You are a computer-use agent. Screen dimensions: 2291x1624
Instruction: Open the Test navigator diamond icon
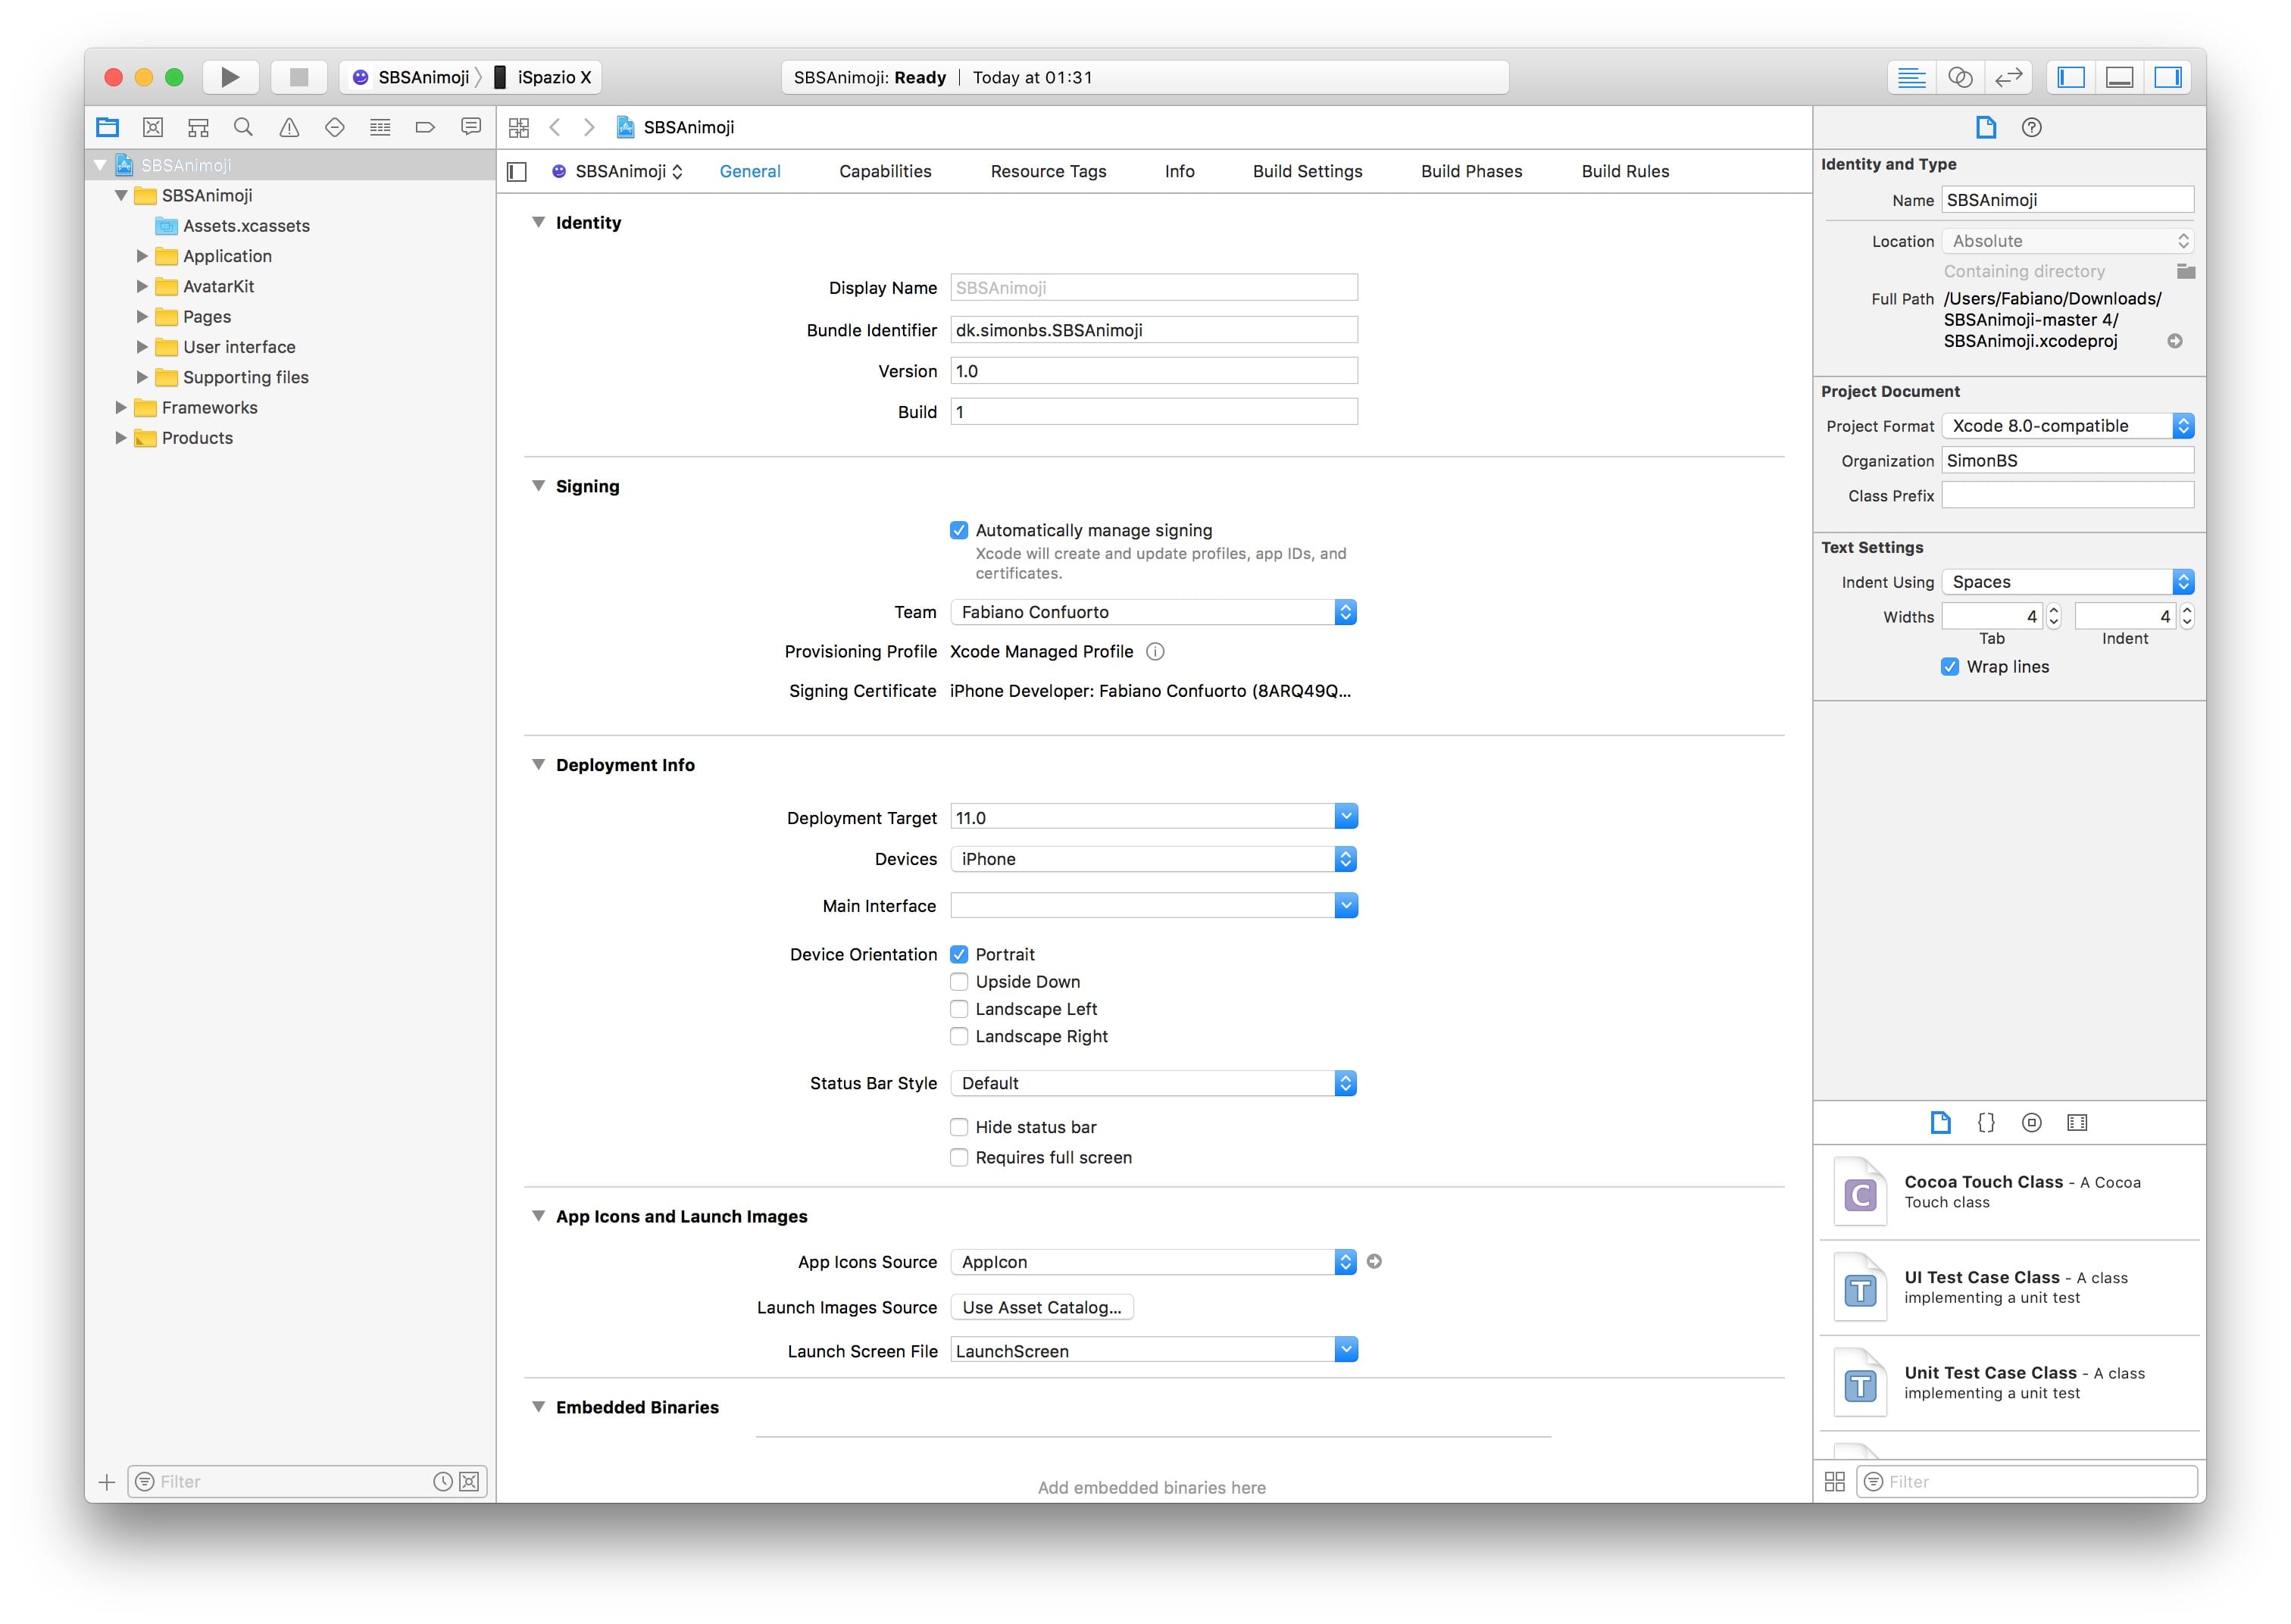coord(335,127)
